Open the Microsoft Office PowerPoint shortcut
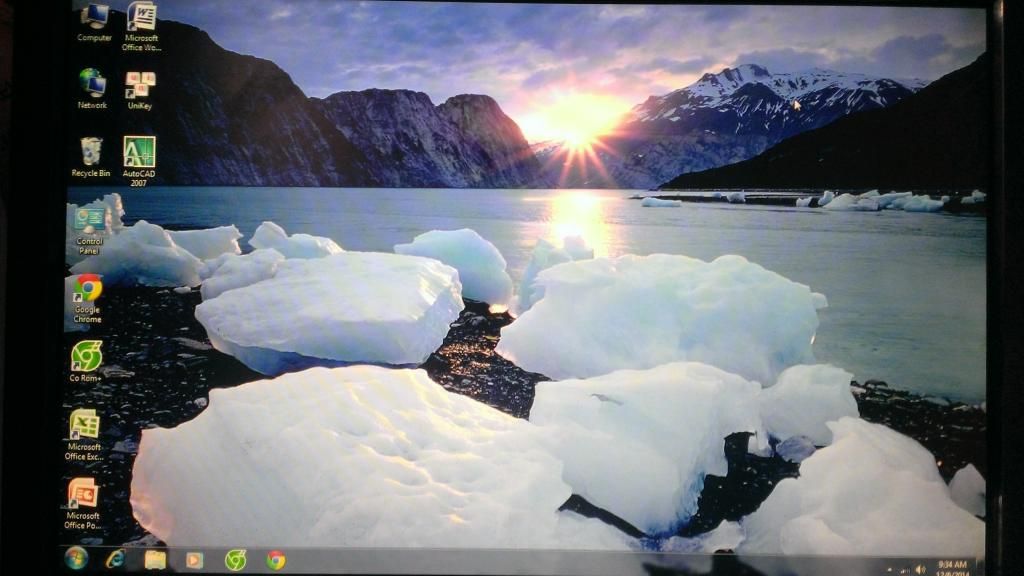1024x576 pixels. click(82, 494)
